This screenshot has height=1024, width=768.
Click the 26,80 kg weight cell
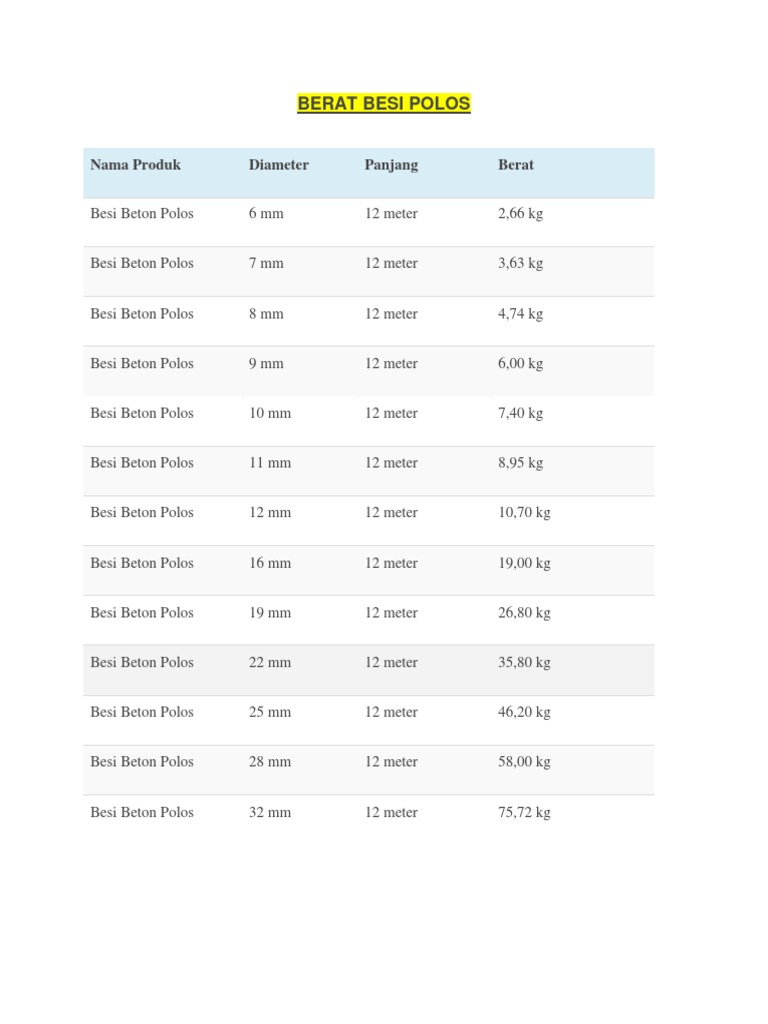click(x=524, y=613)
